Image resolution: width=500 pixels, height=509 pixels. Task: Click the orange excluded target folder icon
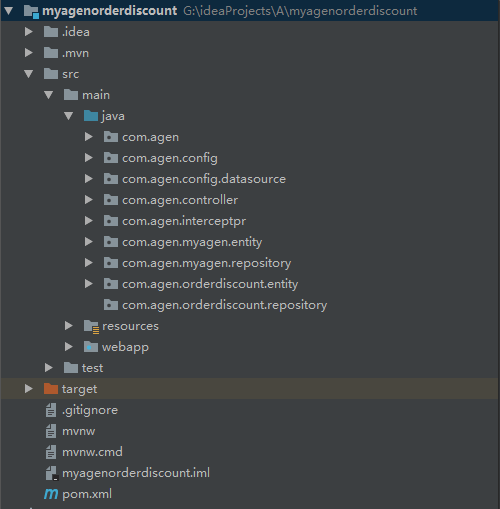click(51, 389)
